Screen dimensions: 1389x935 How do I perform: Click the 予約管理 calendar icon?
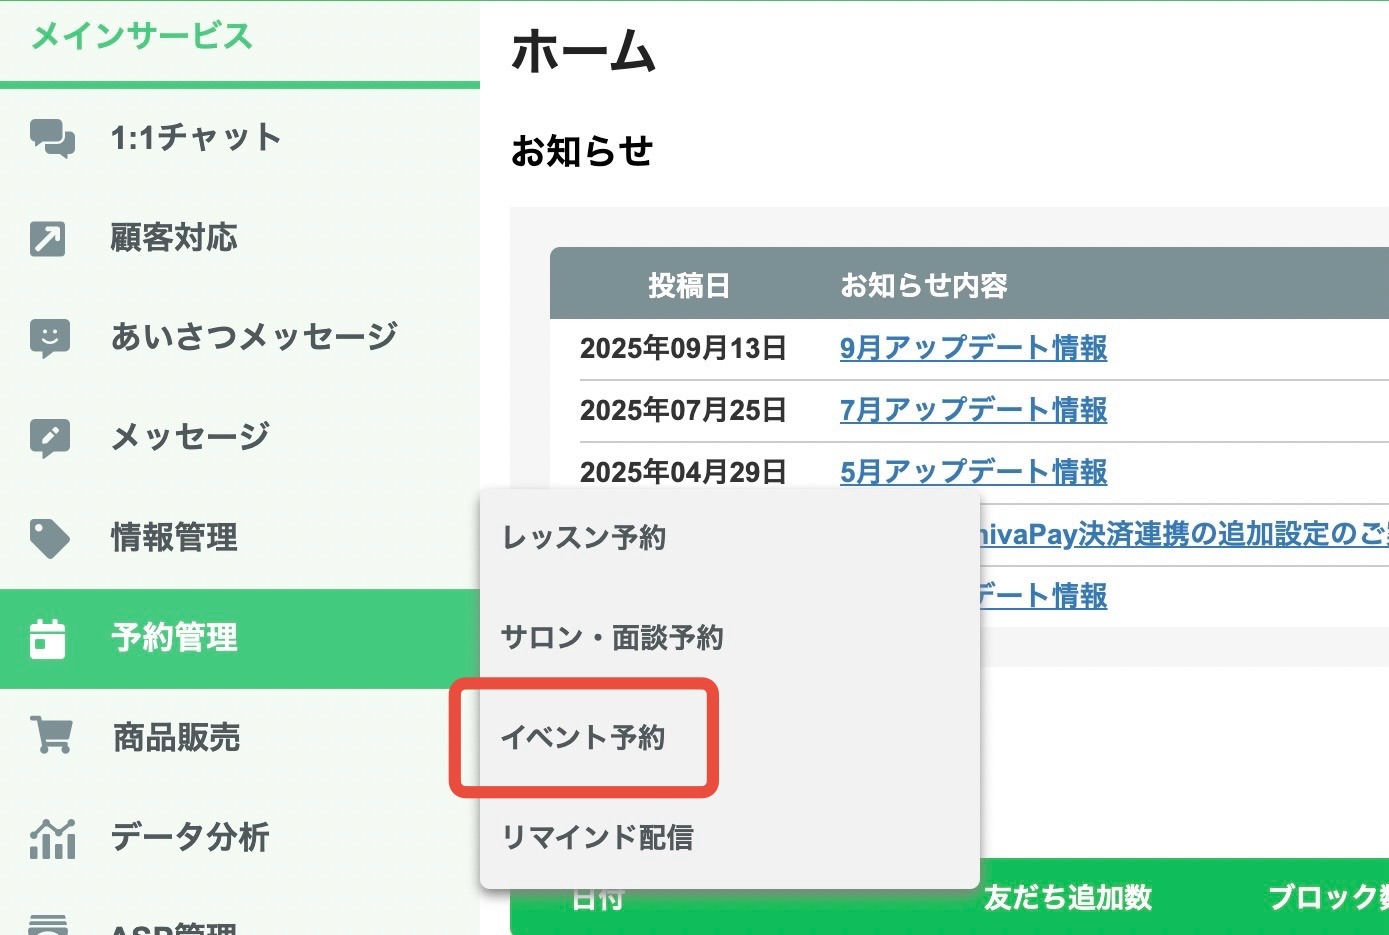coord(48,639)
